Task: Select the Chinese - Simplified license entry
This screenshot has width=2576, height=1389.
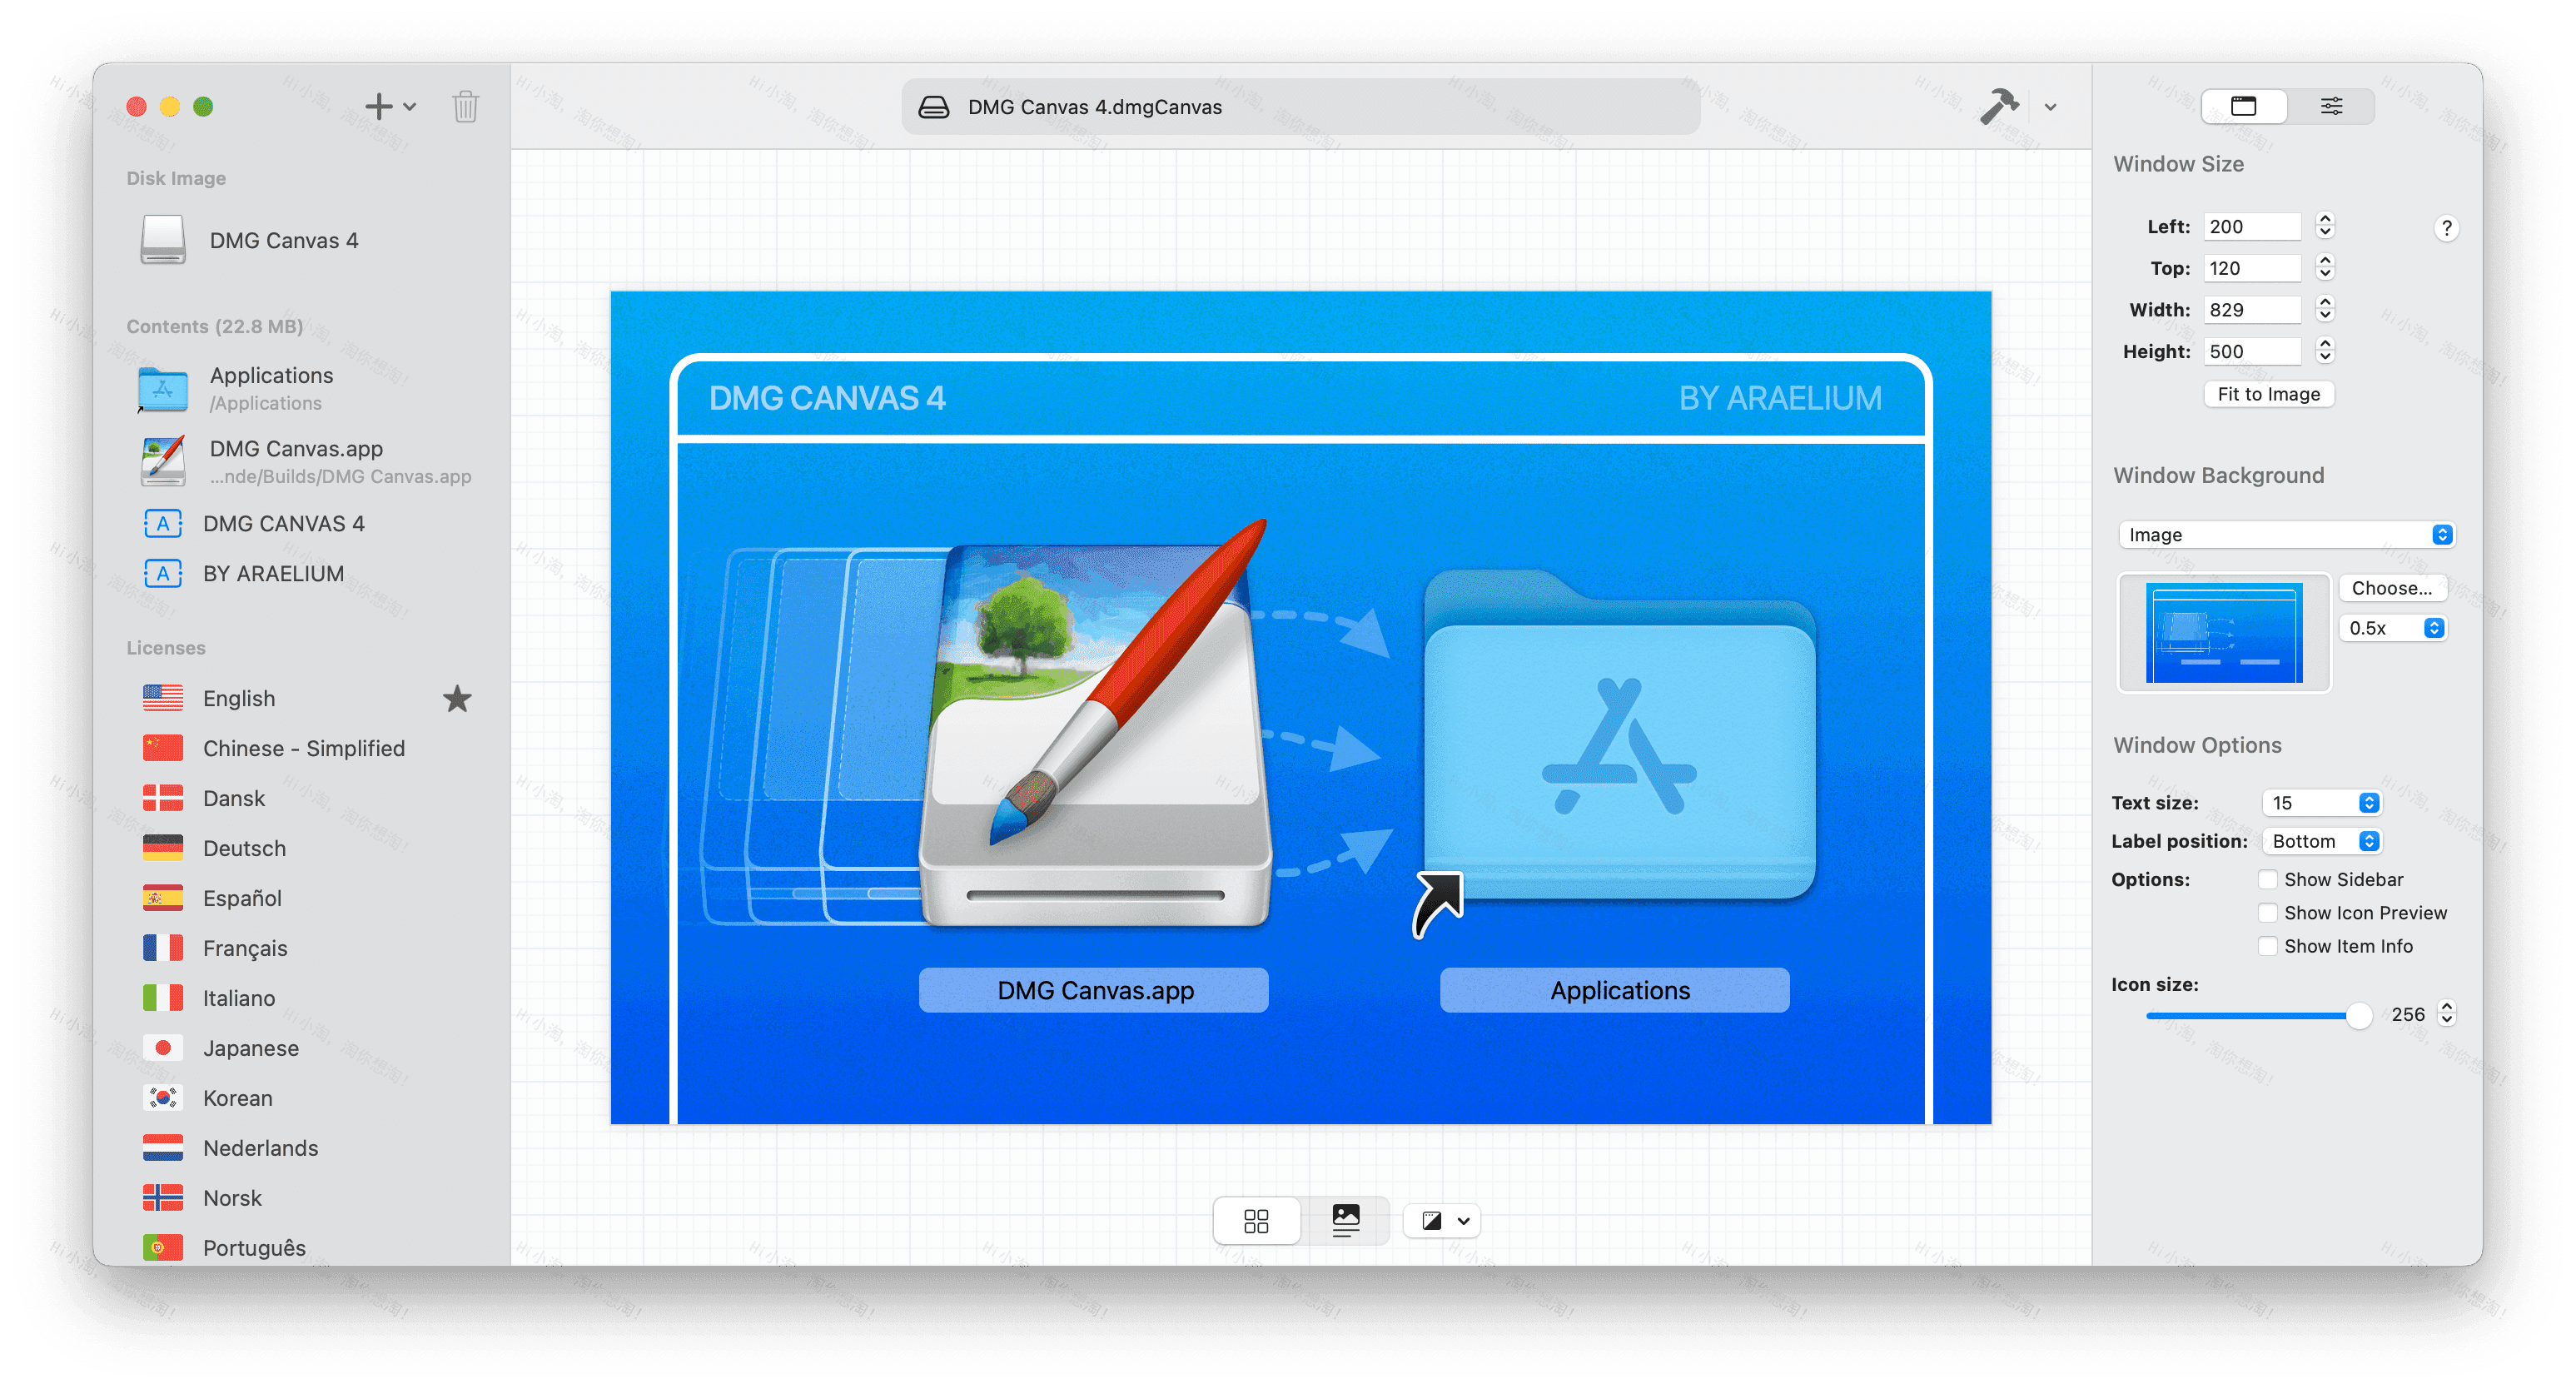Action: 303,747
